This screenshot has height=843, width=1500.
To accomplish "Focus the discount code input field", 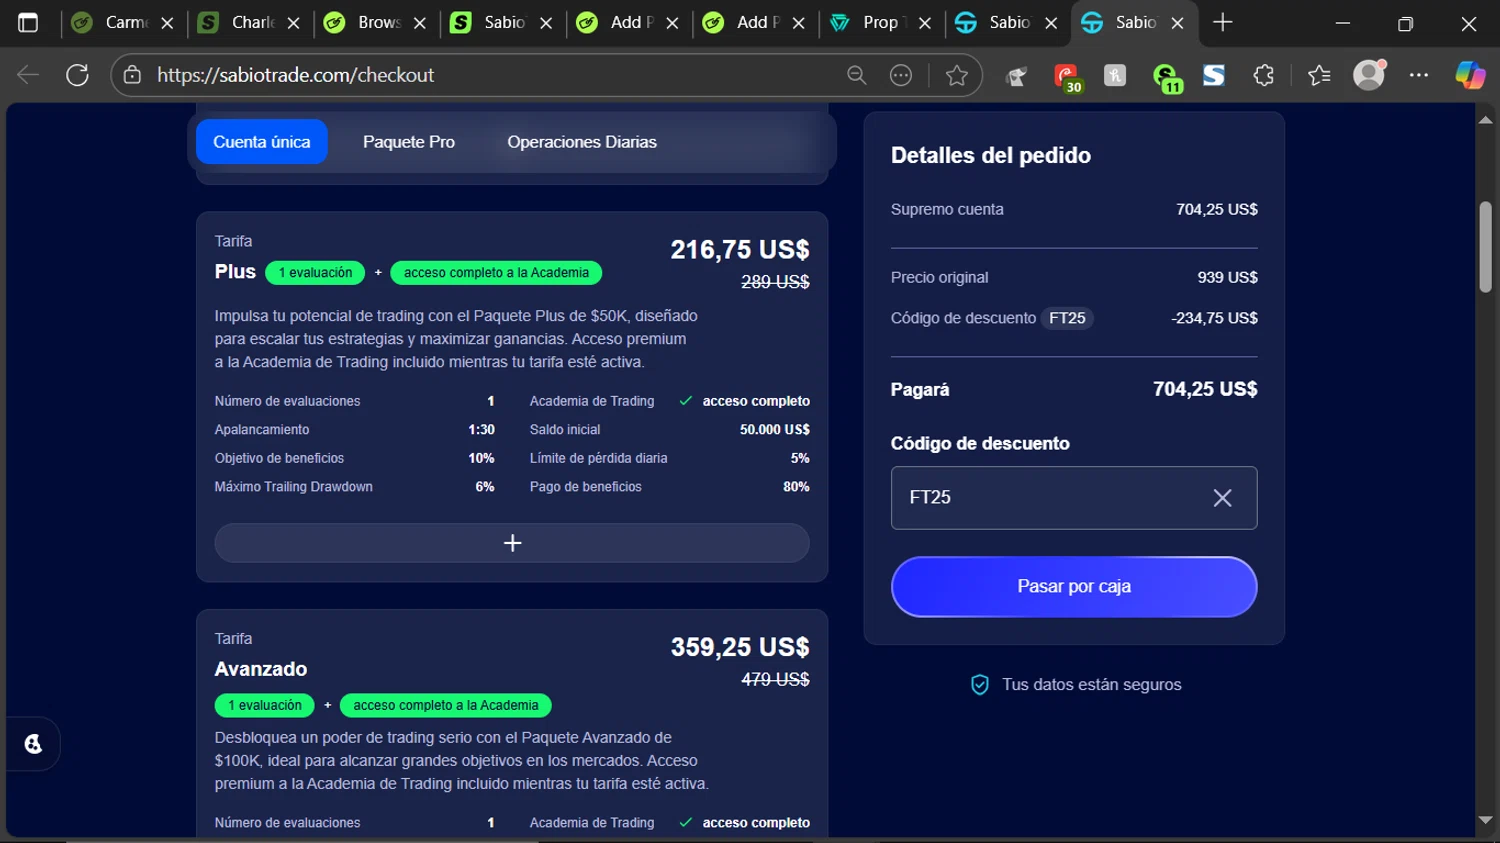I will point(1074,498).
